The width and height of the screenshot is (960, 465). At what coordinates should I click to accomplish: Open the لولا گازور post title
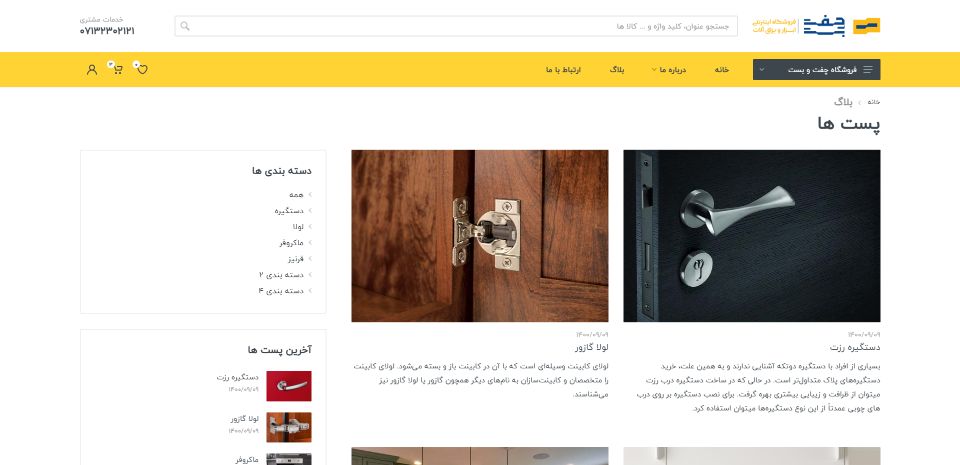point(591,348)
